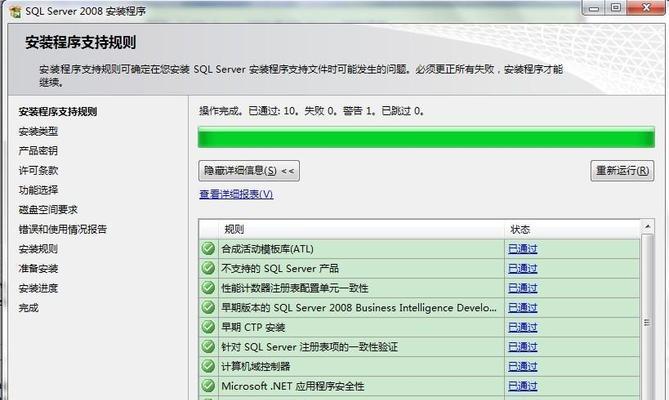Hide details with 隐藏详细信息(S) button
Image resolution: width=669 pixels, height=400 pixels.
pos(249,171)
